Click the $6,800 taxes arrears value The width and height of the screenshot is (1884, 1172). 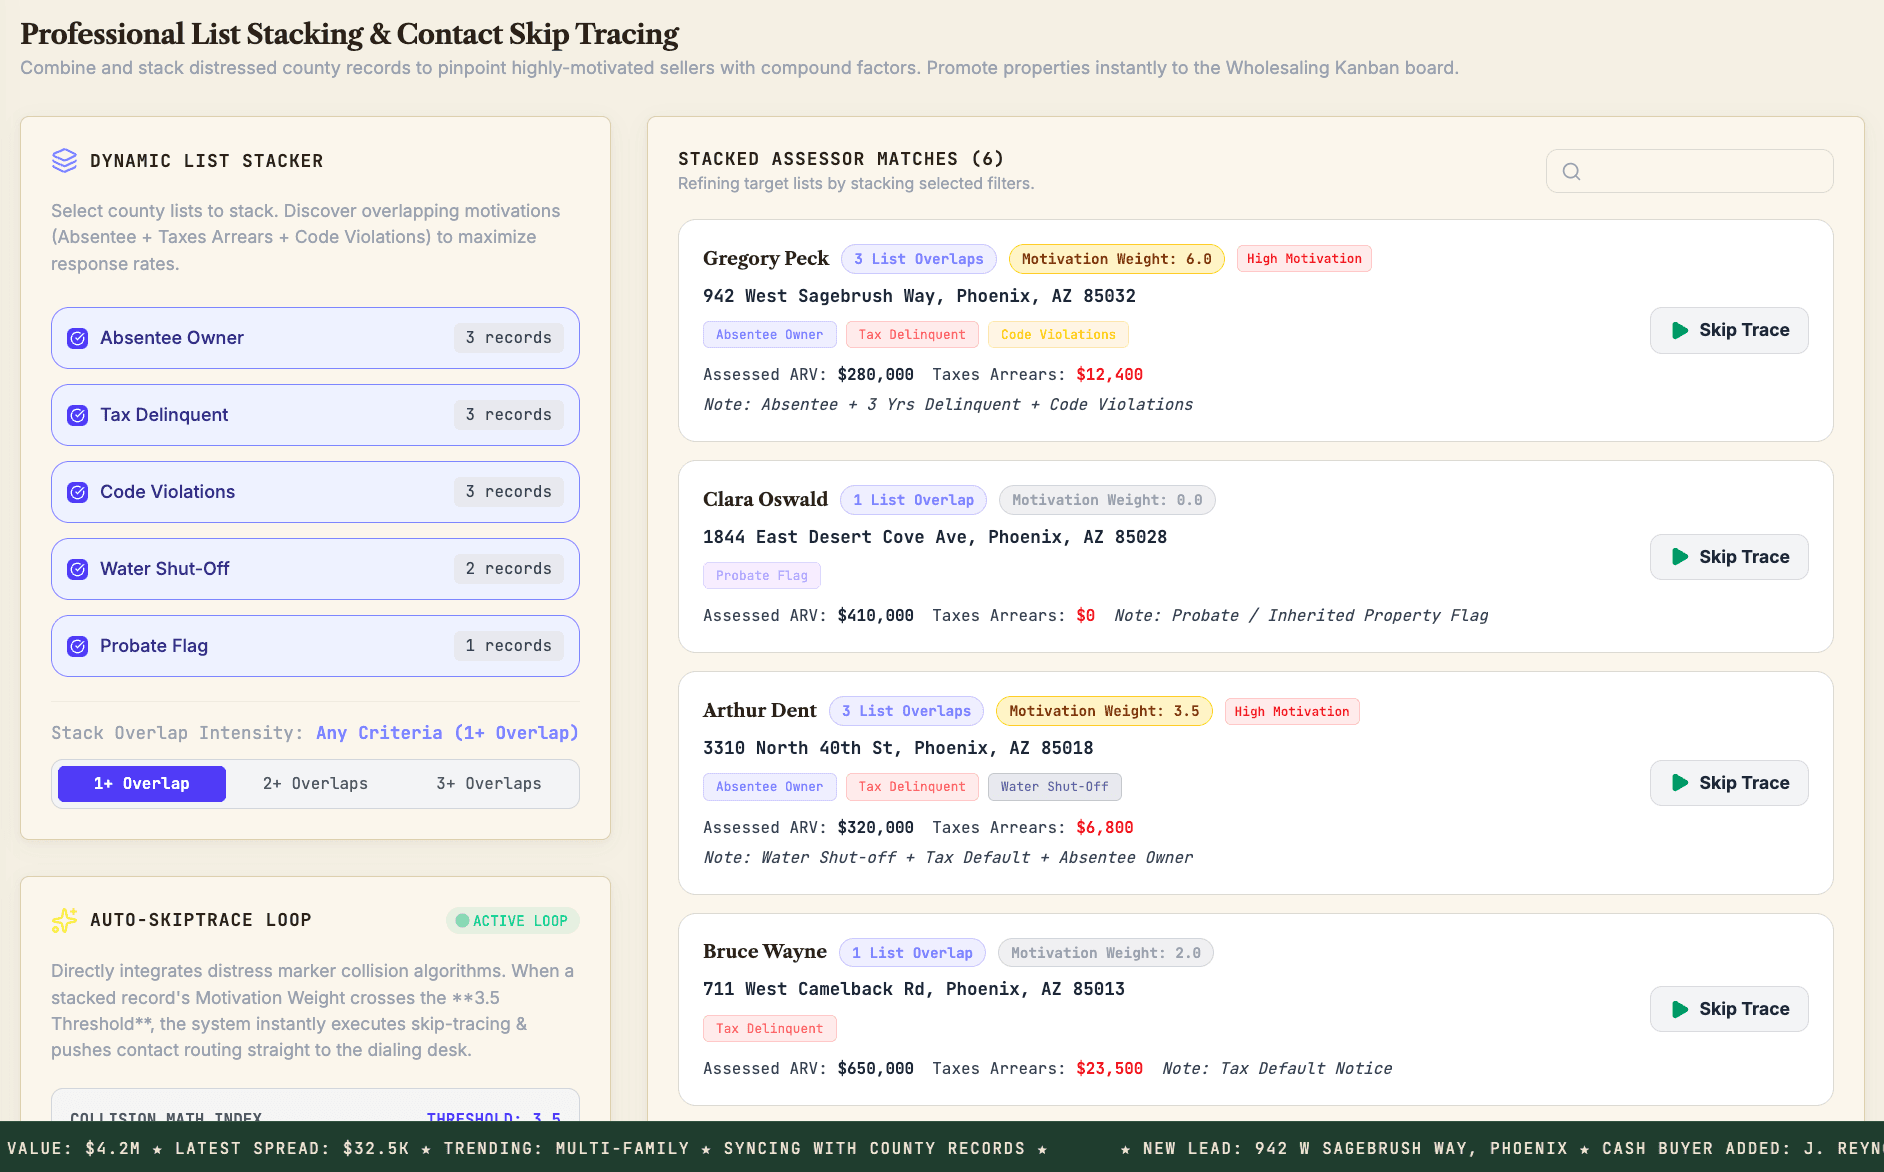tap(1105, 828)
